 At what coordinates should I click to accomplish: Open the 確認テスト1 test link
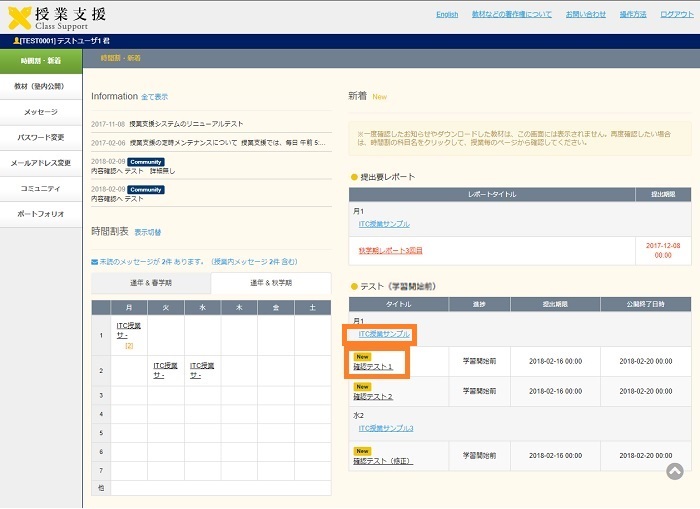coord(373,367)
